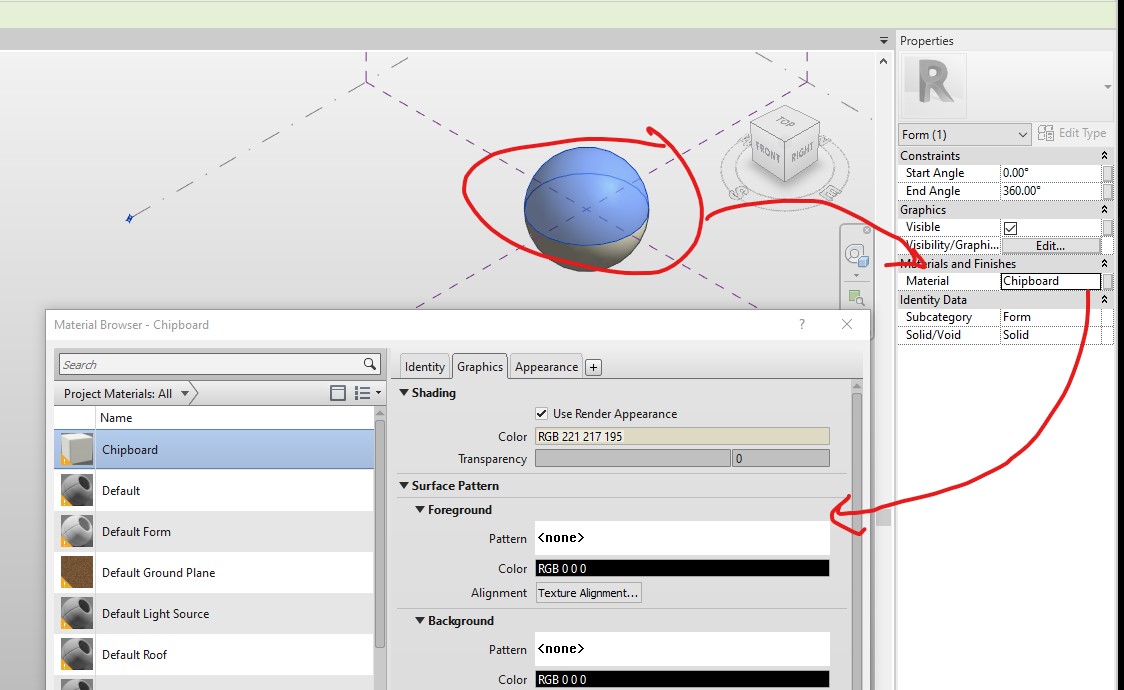Select the Zoom Region icon on navigation bar

857,296
